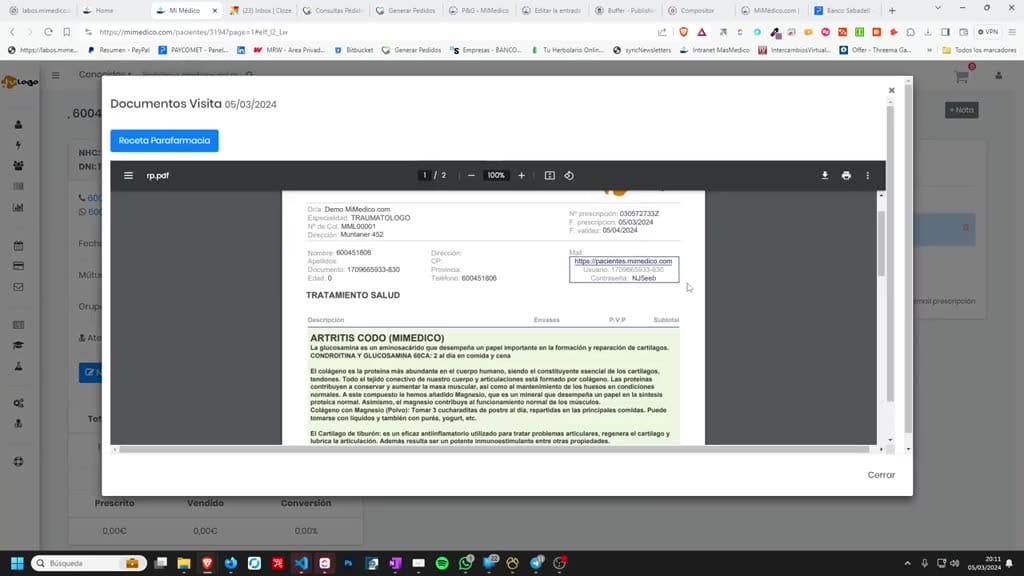
Task: Print the rp.pdf document
Action: tap(846, 175)
